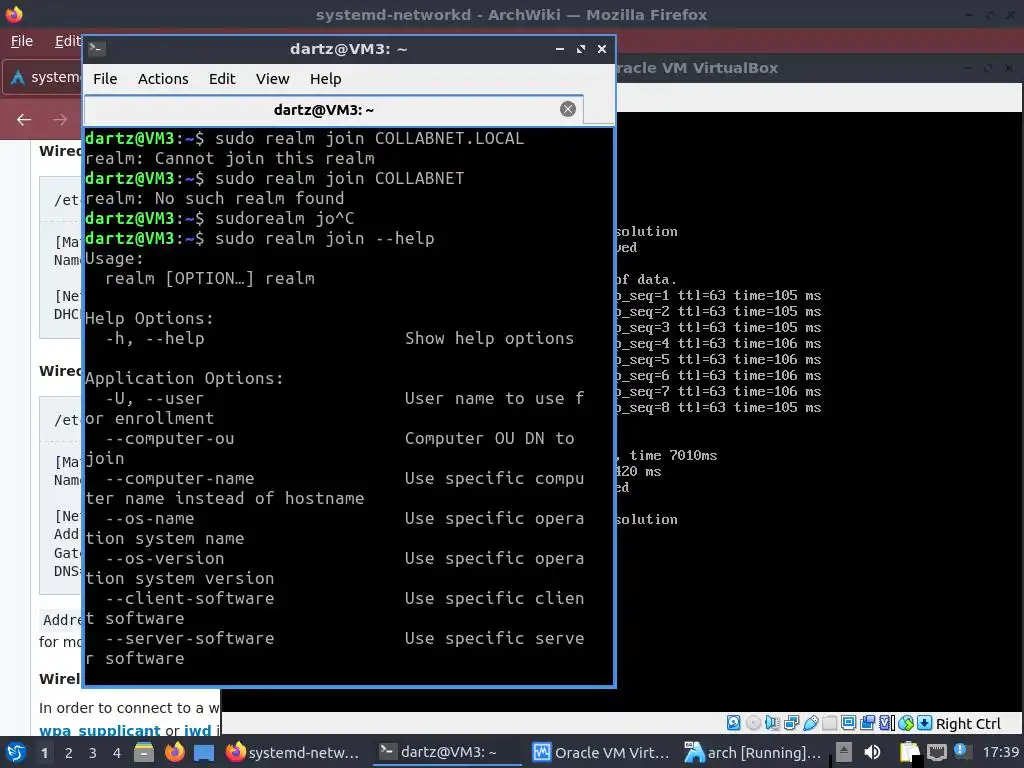This screenshot has width=1024, height=768.
Task: Open the application menu on the taskbar
Action: [x=15, y=752]
